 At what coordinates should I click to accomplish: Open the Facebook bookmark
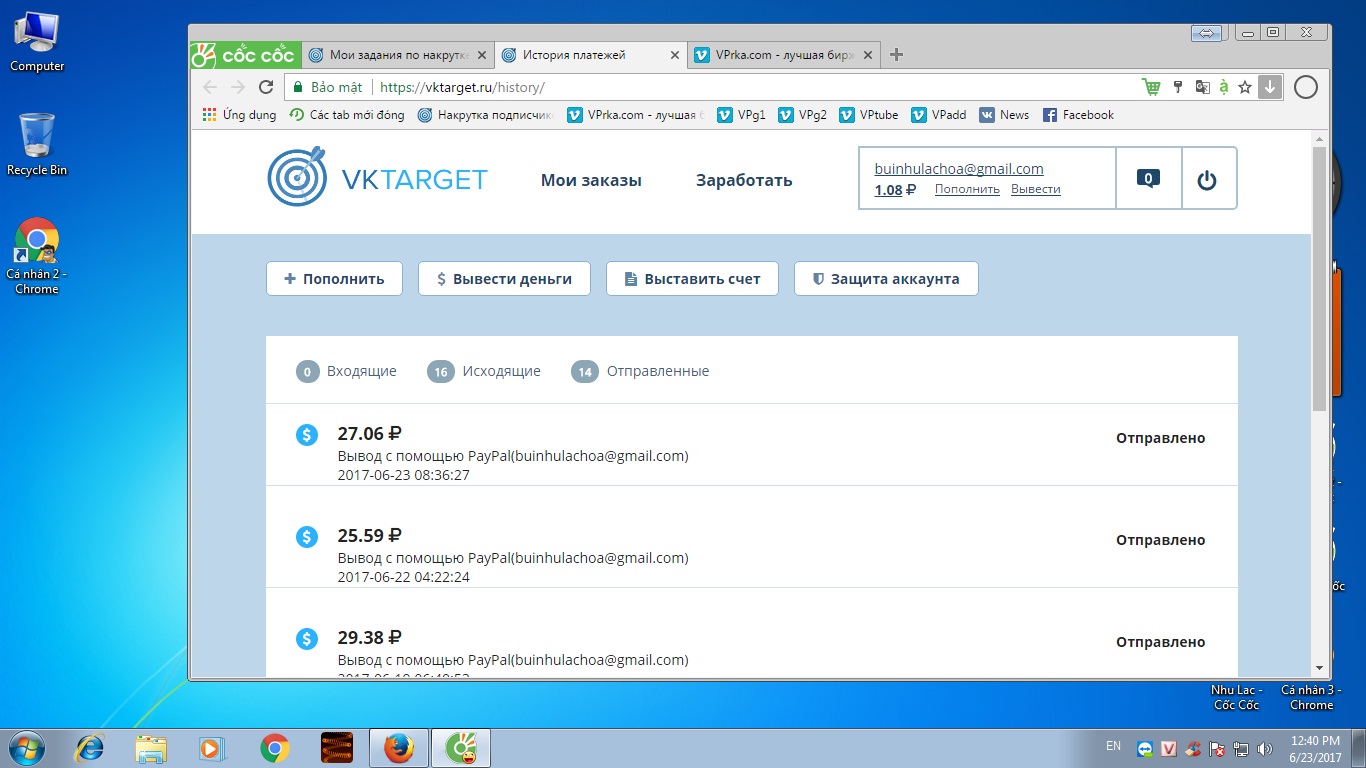1078,115
